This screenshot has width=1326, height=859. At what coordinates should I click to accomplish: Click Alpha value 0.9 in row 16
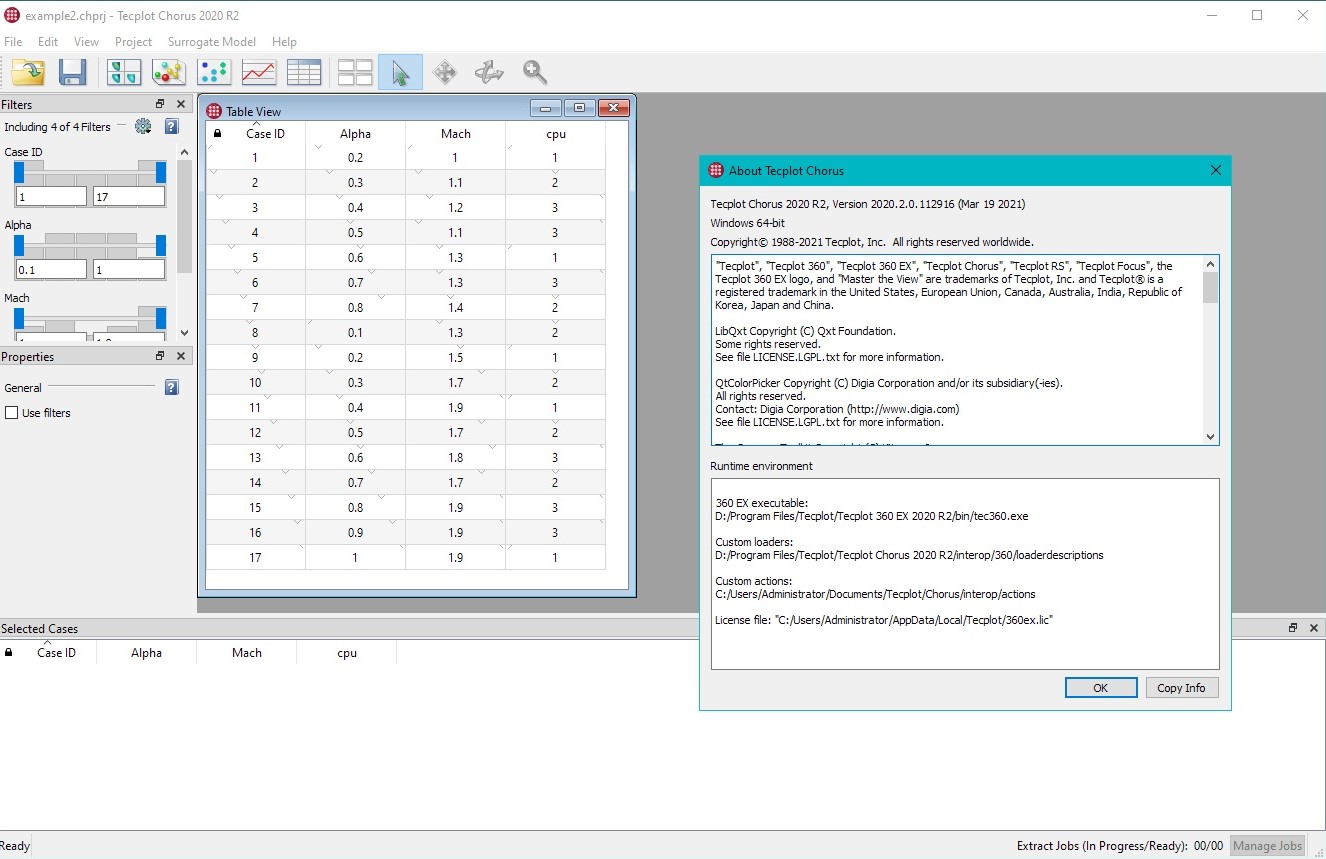[355, 532]
